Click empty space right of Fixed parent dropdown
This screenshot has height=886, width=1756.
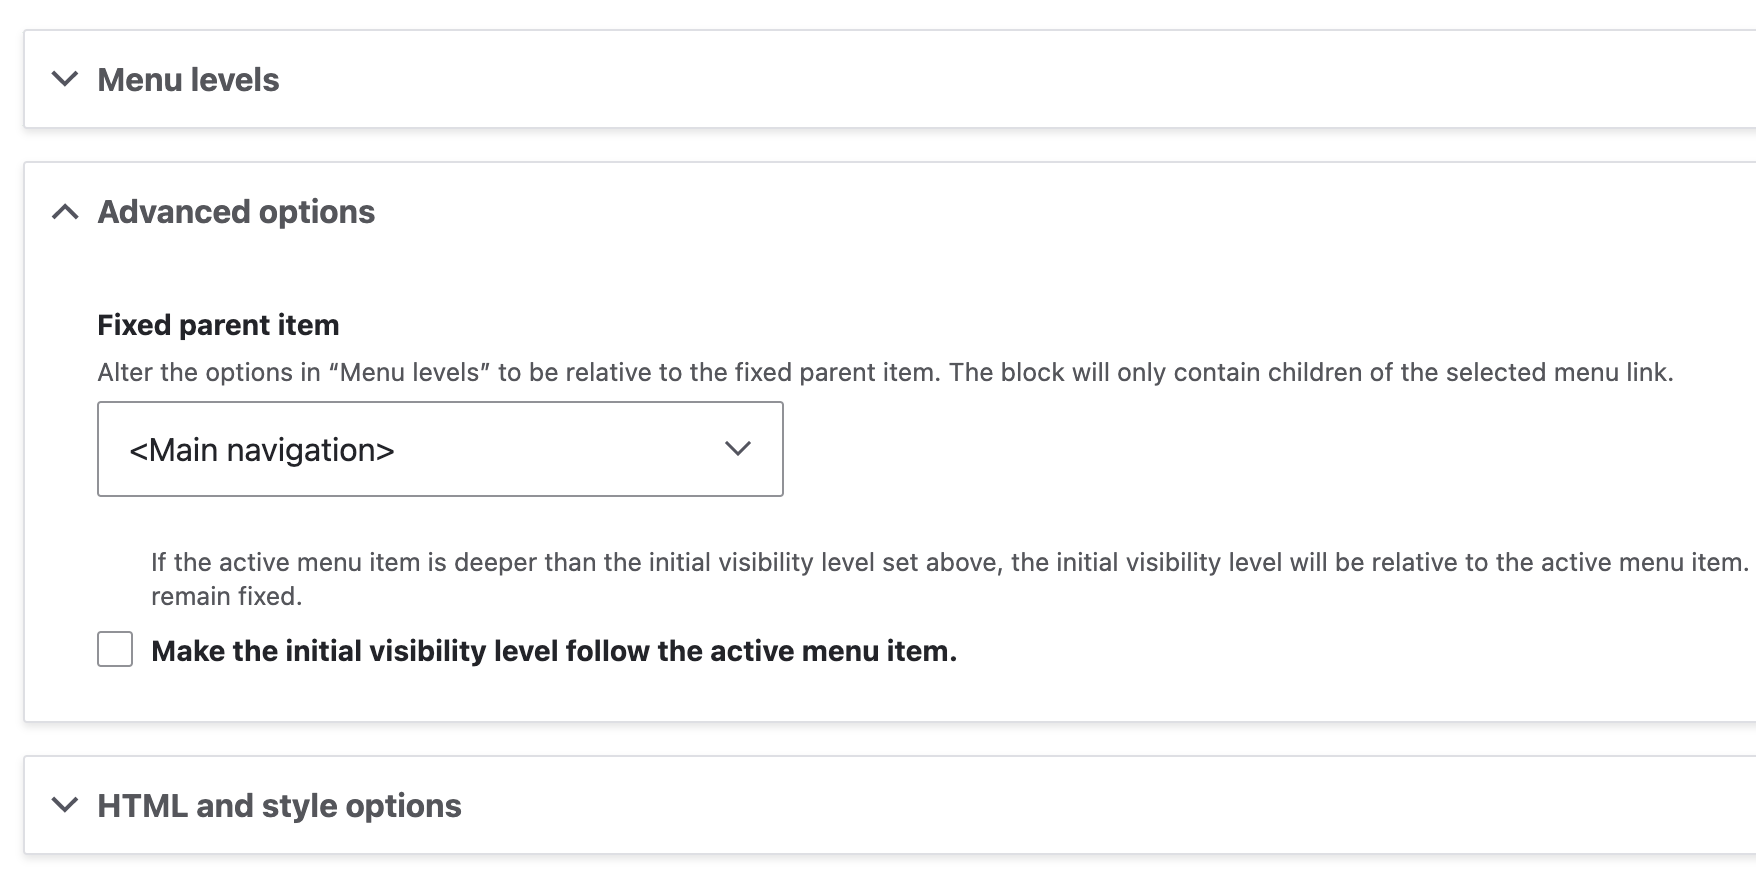[x=1200, y=450]
